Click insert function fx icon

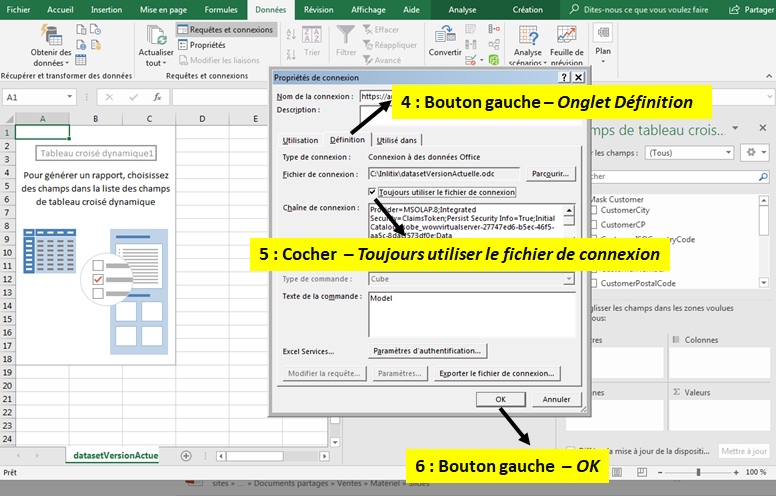(x=157, y=97)
